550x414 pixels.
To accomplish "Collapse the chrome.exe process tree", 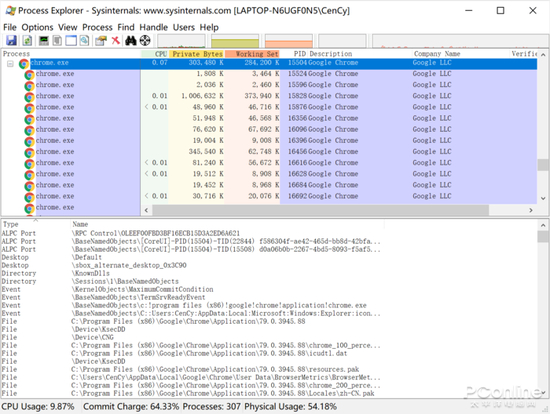I will click(x=10, y=64).
